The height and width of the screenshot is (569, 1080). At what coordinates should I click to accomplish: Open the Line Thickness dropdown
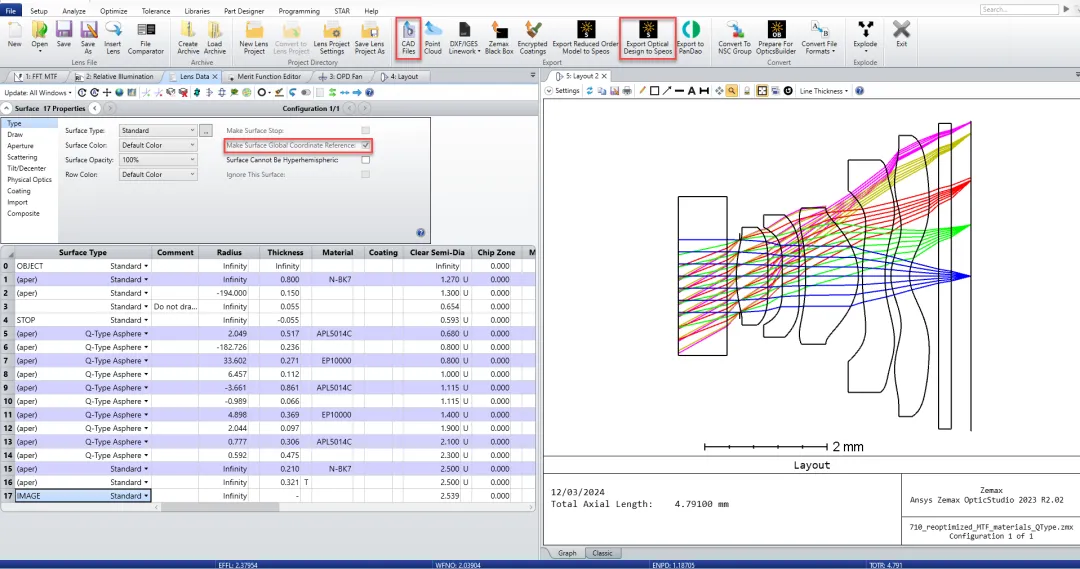coord(824,91)
